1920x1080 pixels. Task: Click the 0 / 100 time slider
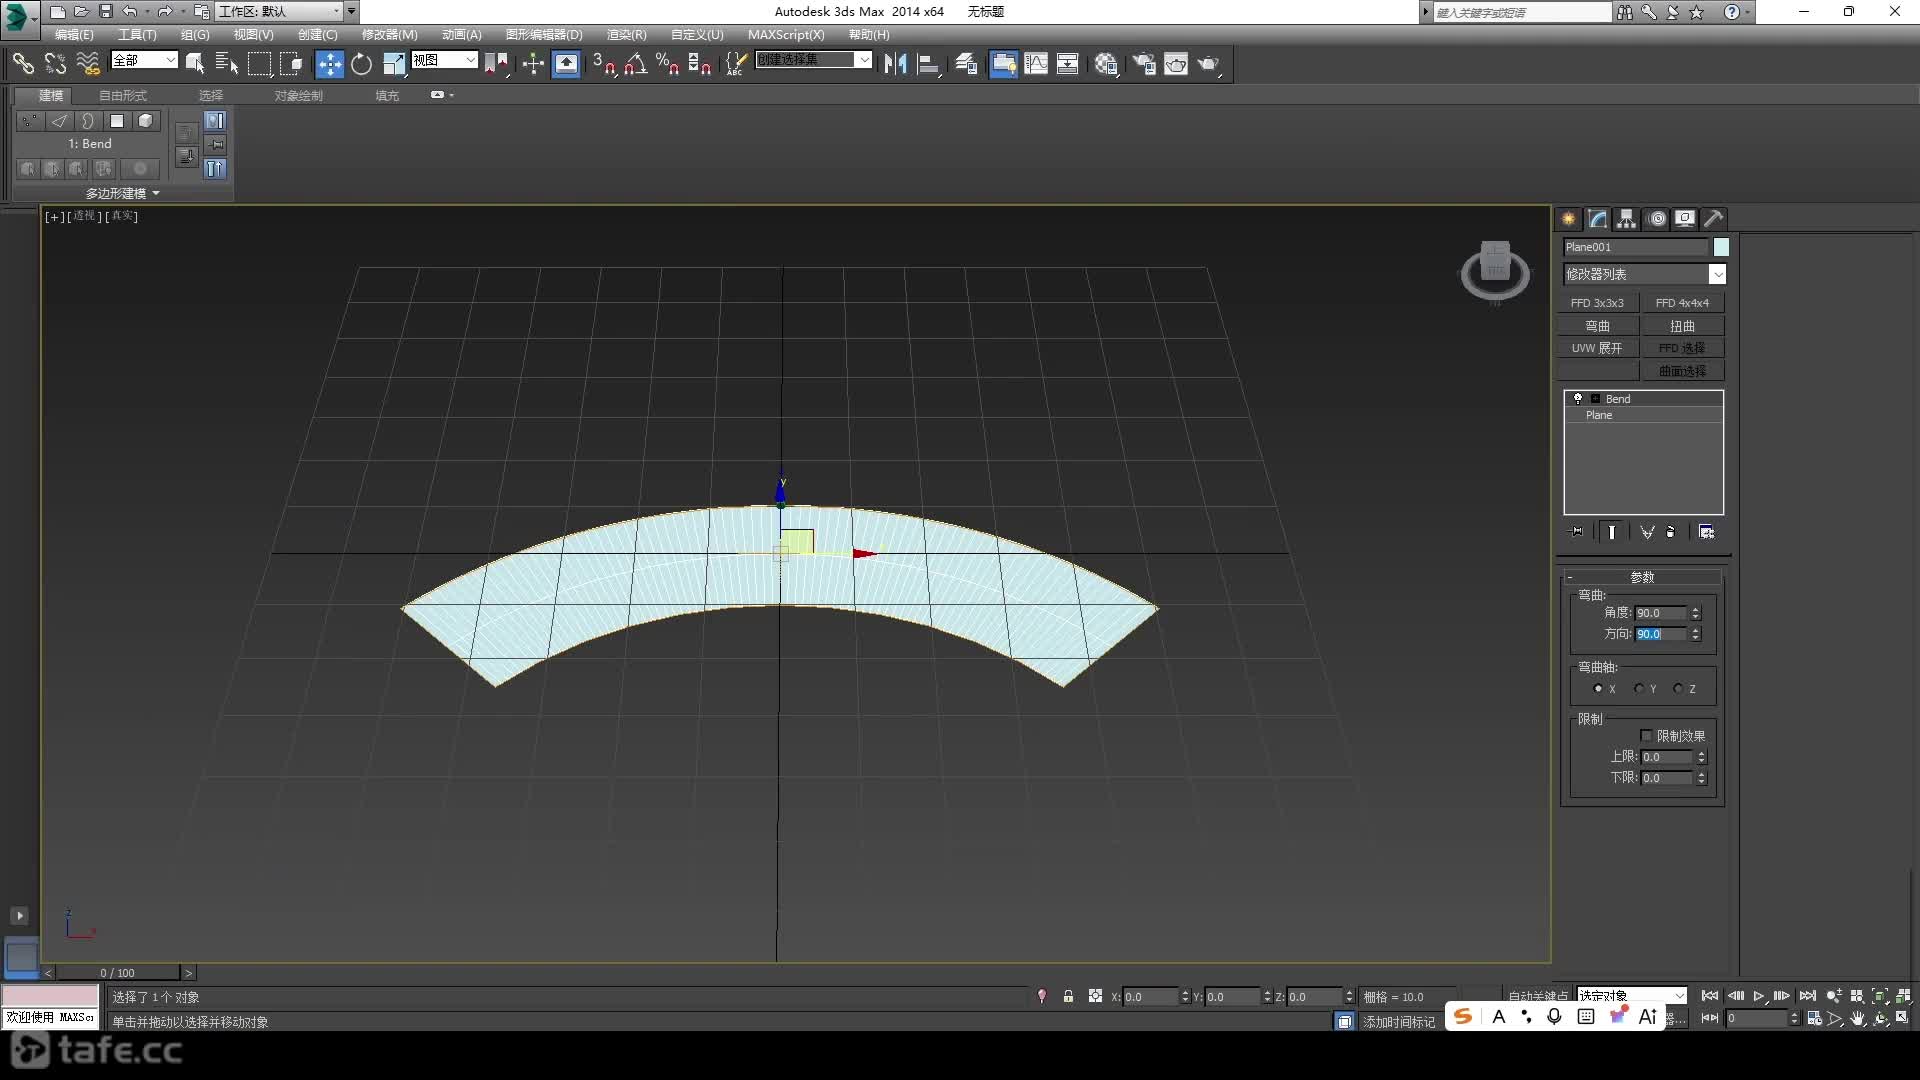click(118, 972)
